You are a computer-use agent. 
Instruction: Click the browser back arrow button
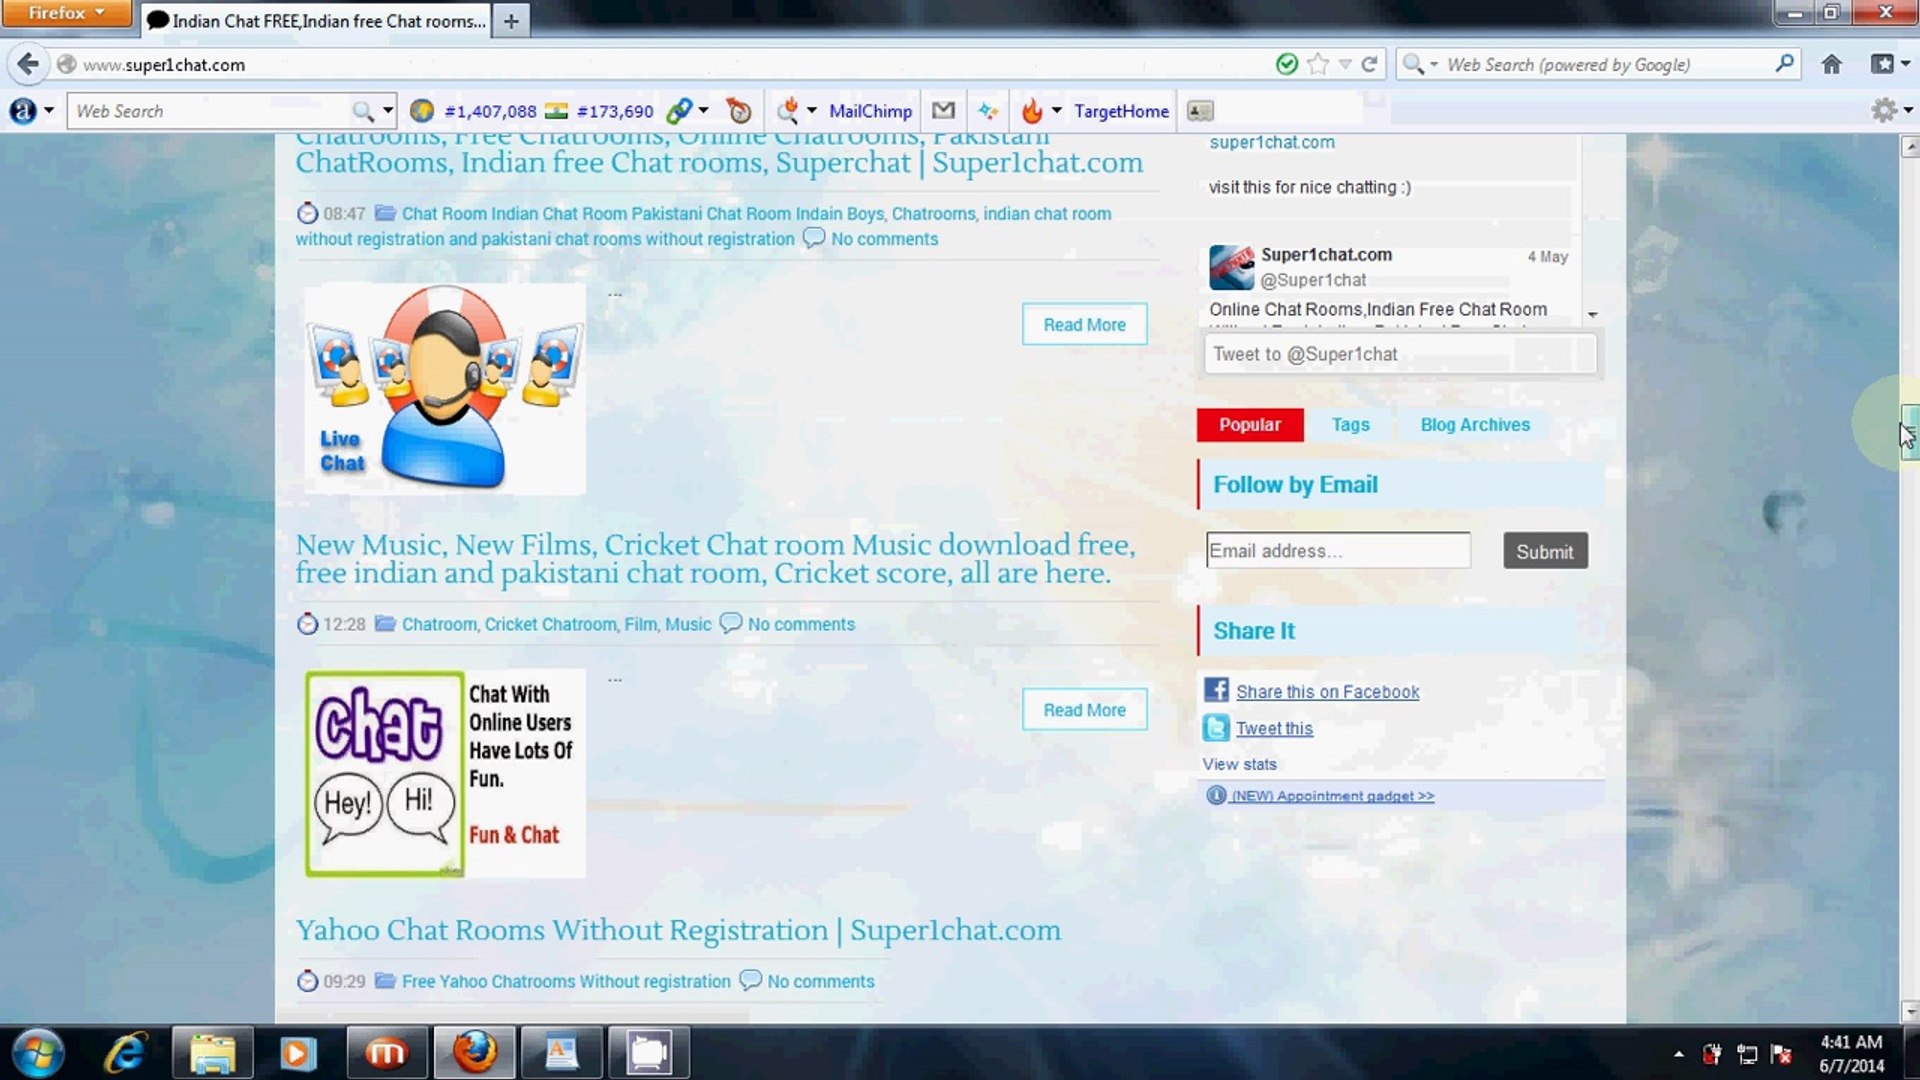(28, 64)
